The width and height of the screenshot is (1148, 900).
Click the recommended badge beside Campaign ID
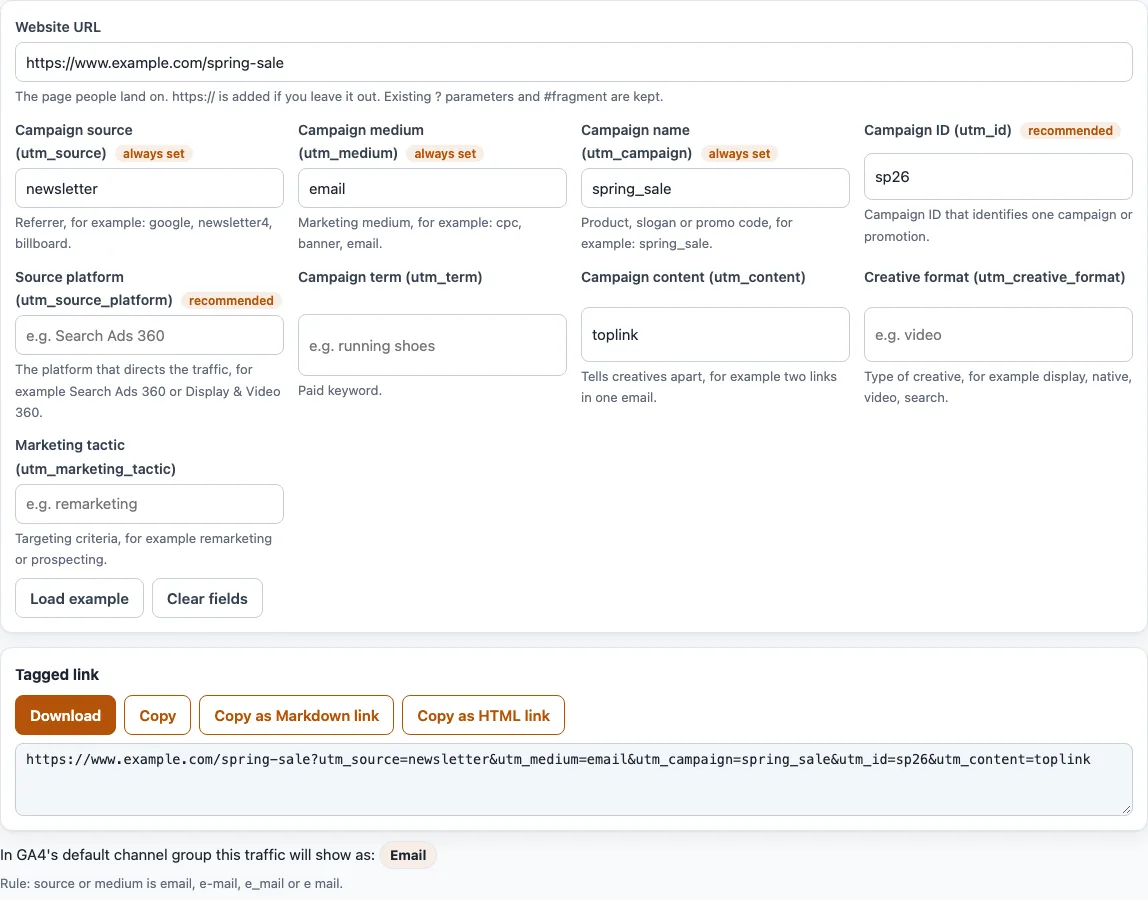(1070, 130)
